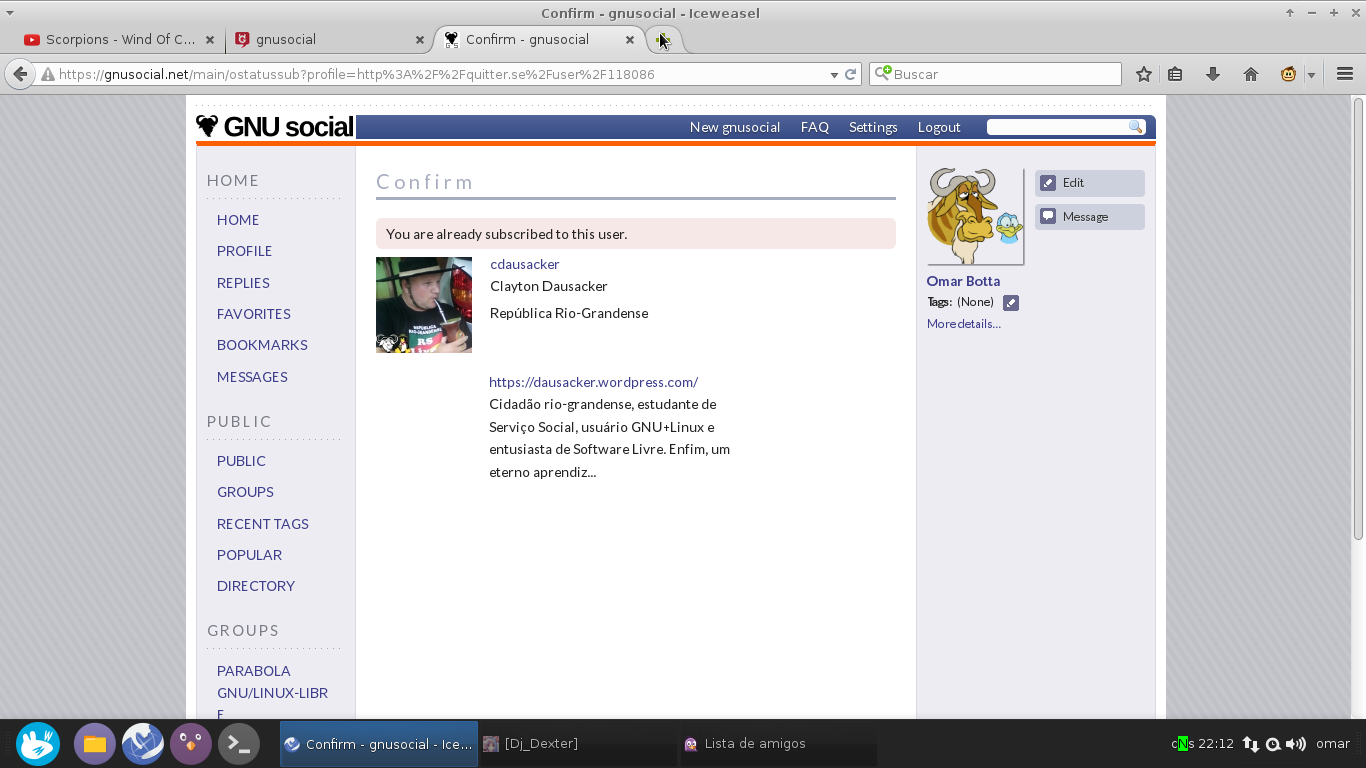The height and width of the screenshot is (768, 1366).
Task: Open the hamburger menu of Iceweasel
Action: [x=1345, y=74]
